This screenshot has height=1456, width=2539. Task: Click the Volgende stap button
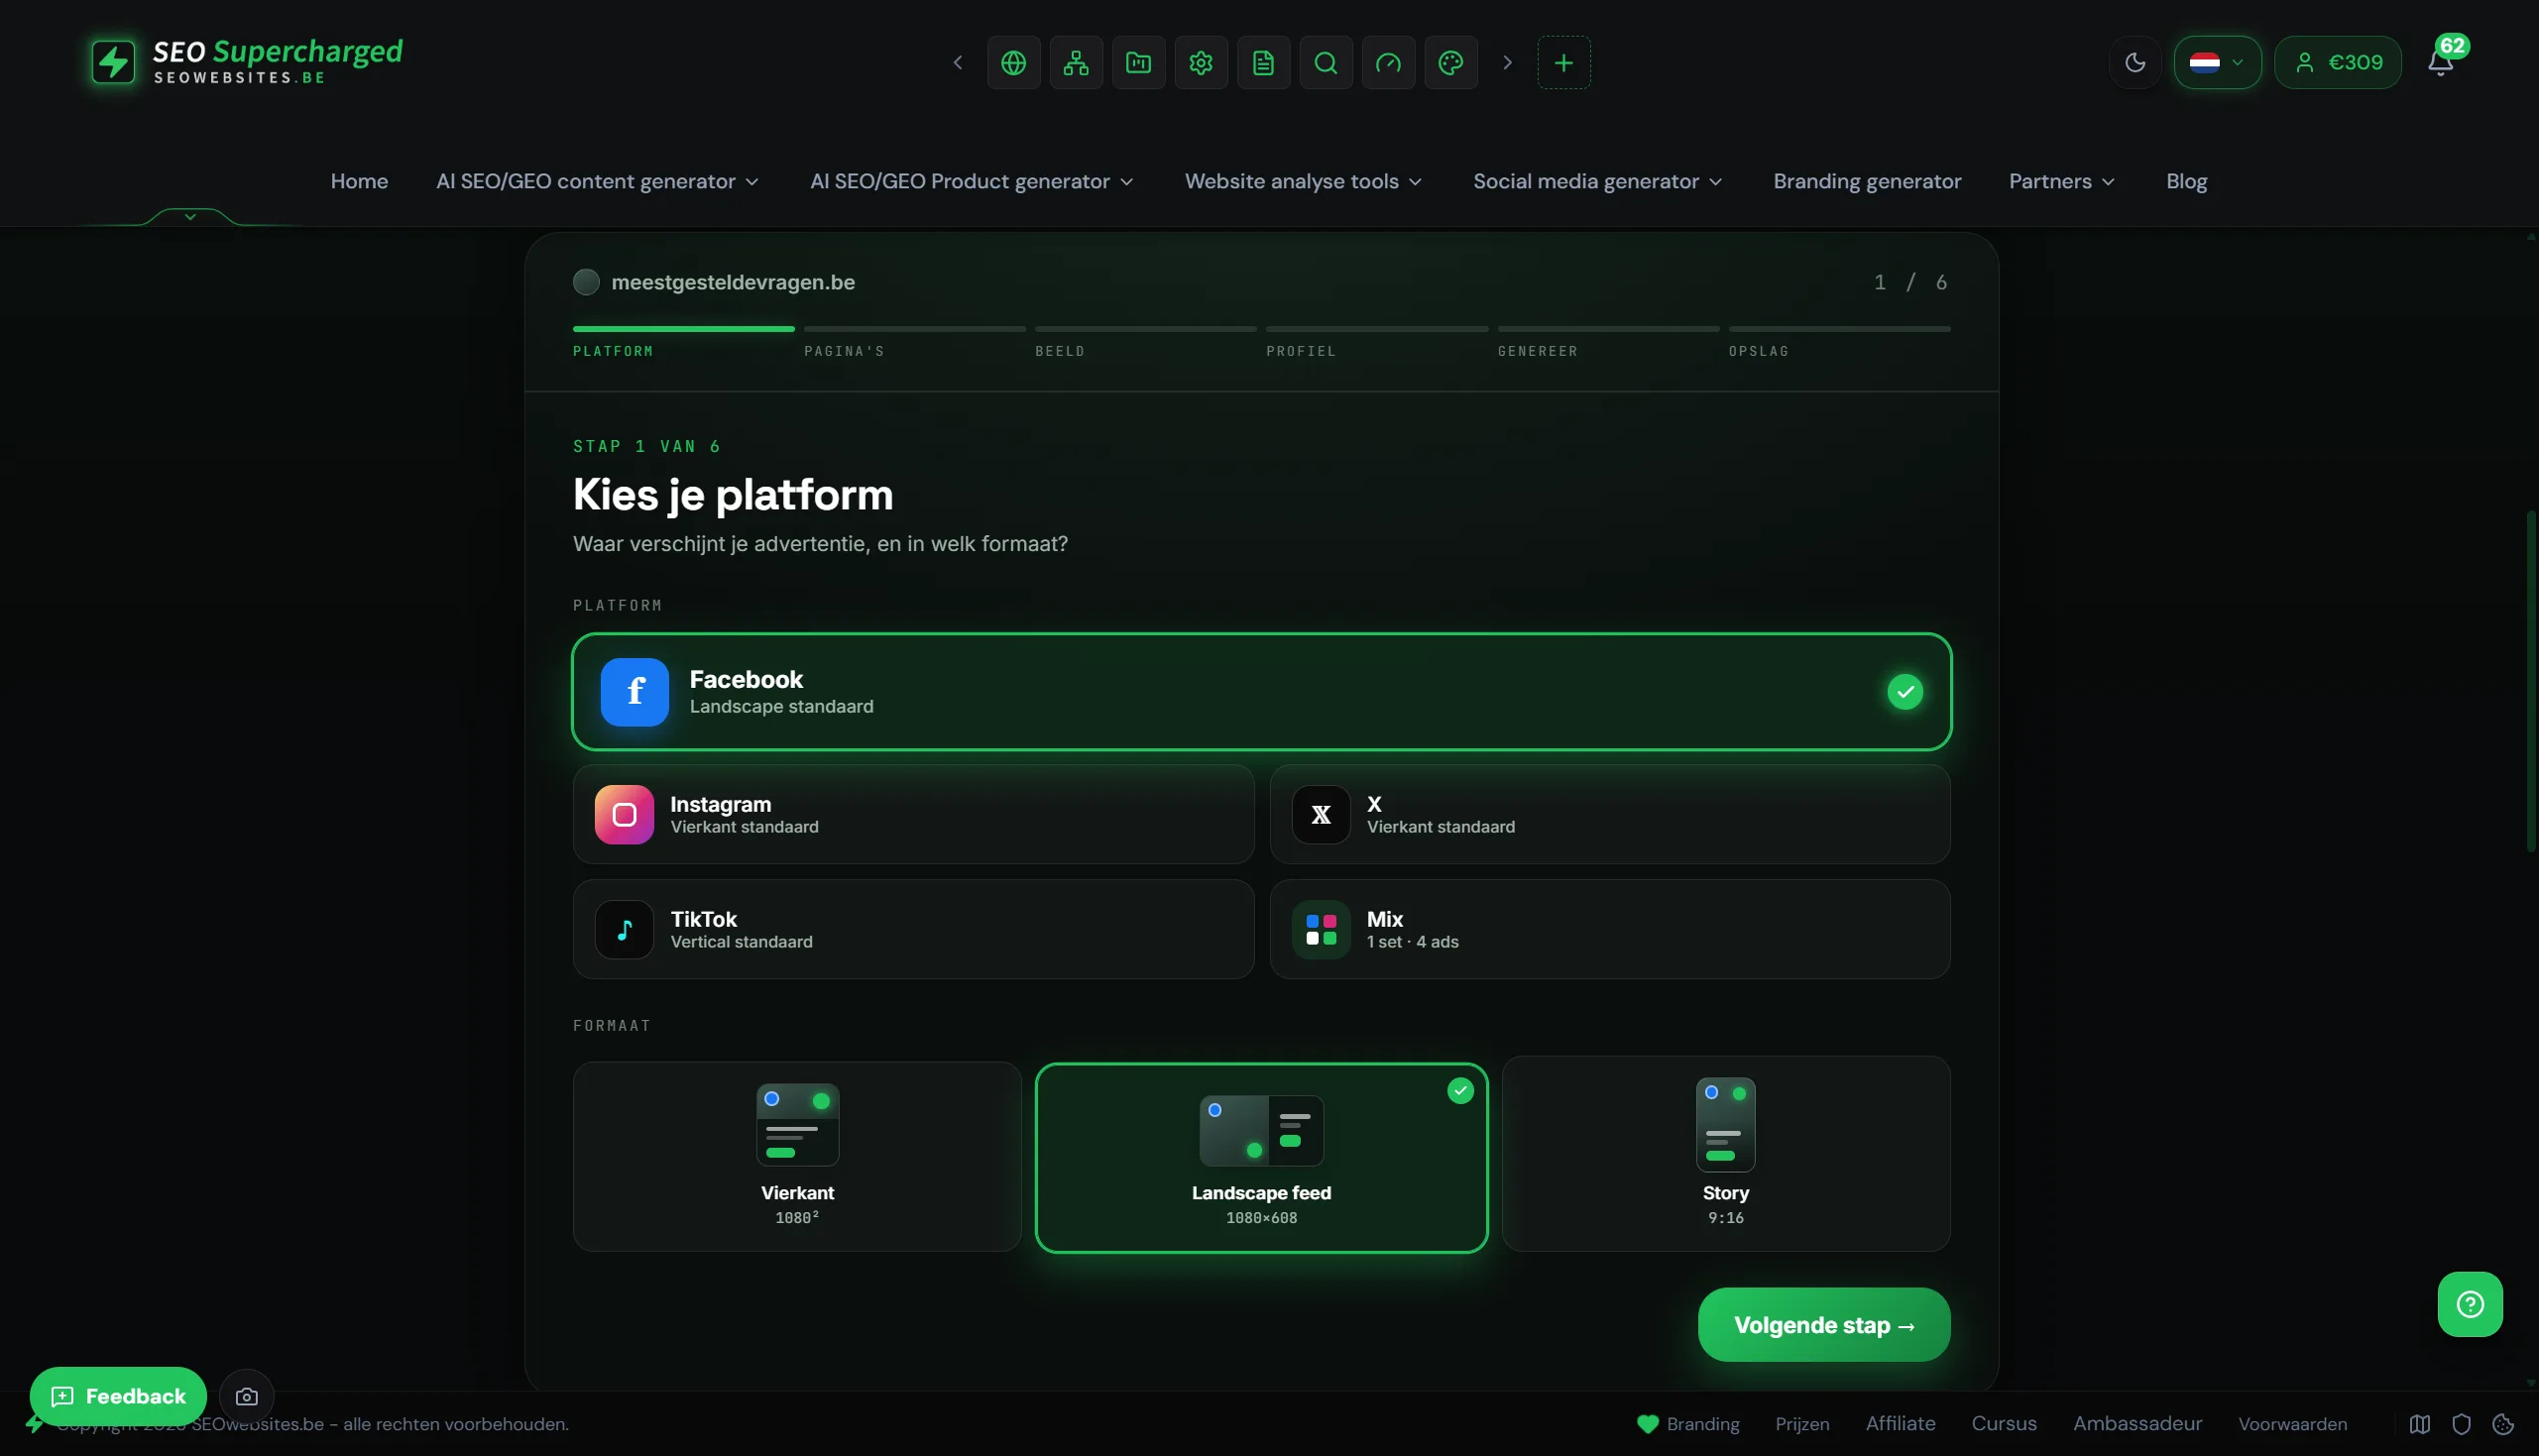[x=1824, y=1325]
